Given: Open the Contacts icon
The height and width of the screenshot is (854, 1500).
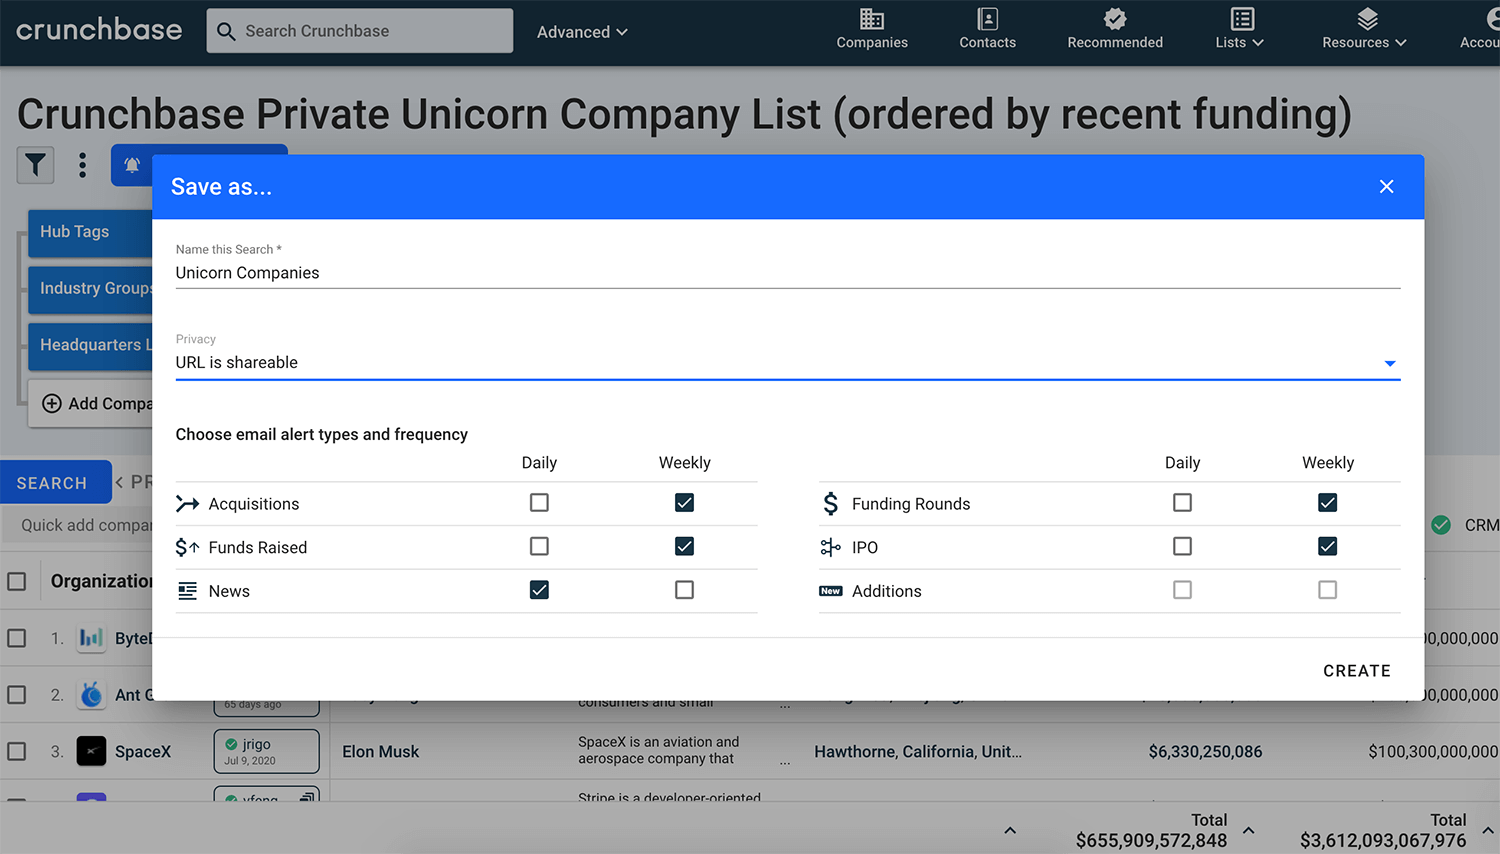Looking at the screenshot, I should tap(988, 19).
